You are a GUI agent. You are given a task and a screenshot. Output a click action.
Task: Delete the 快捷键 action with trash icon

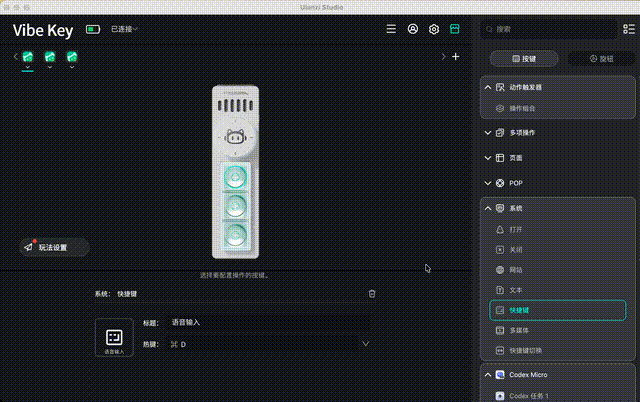[372, 293]
